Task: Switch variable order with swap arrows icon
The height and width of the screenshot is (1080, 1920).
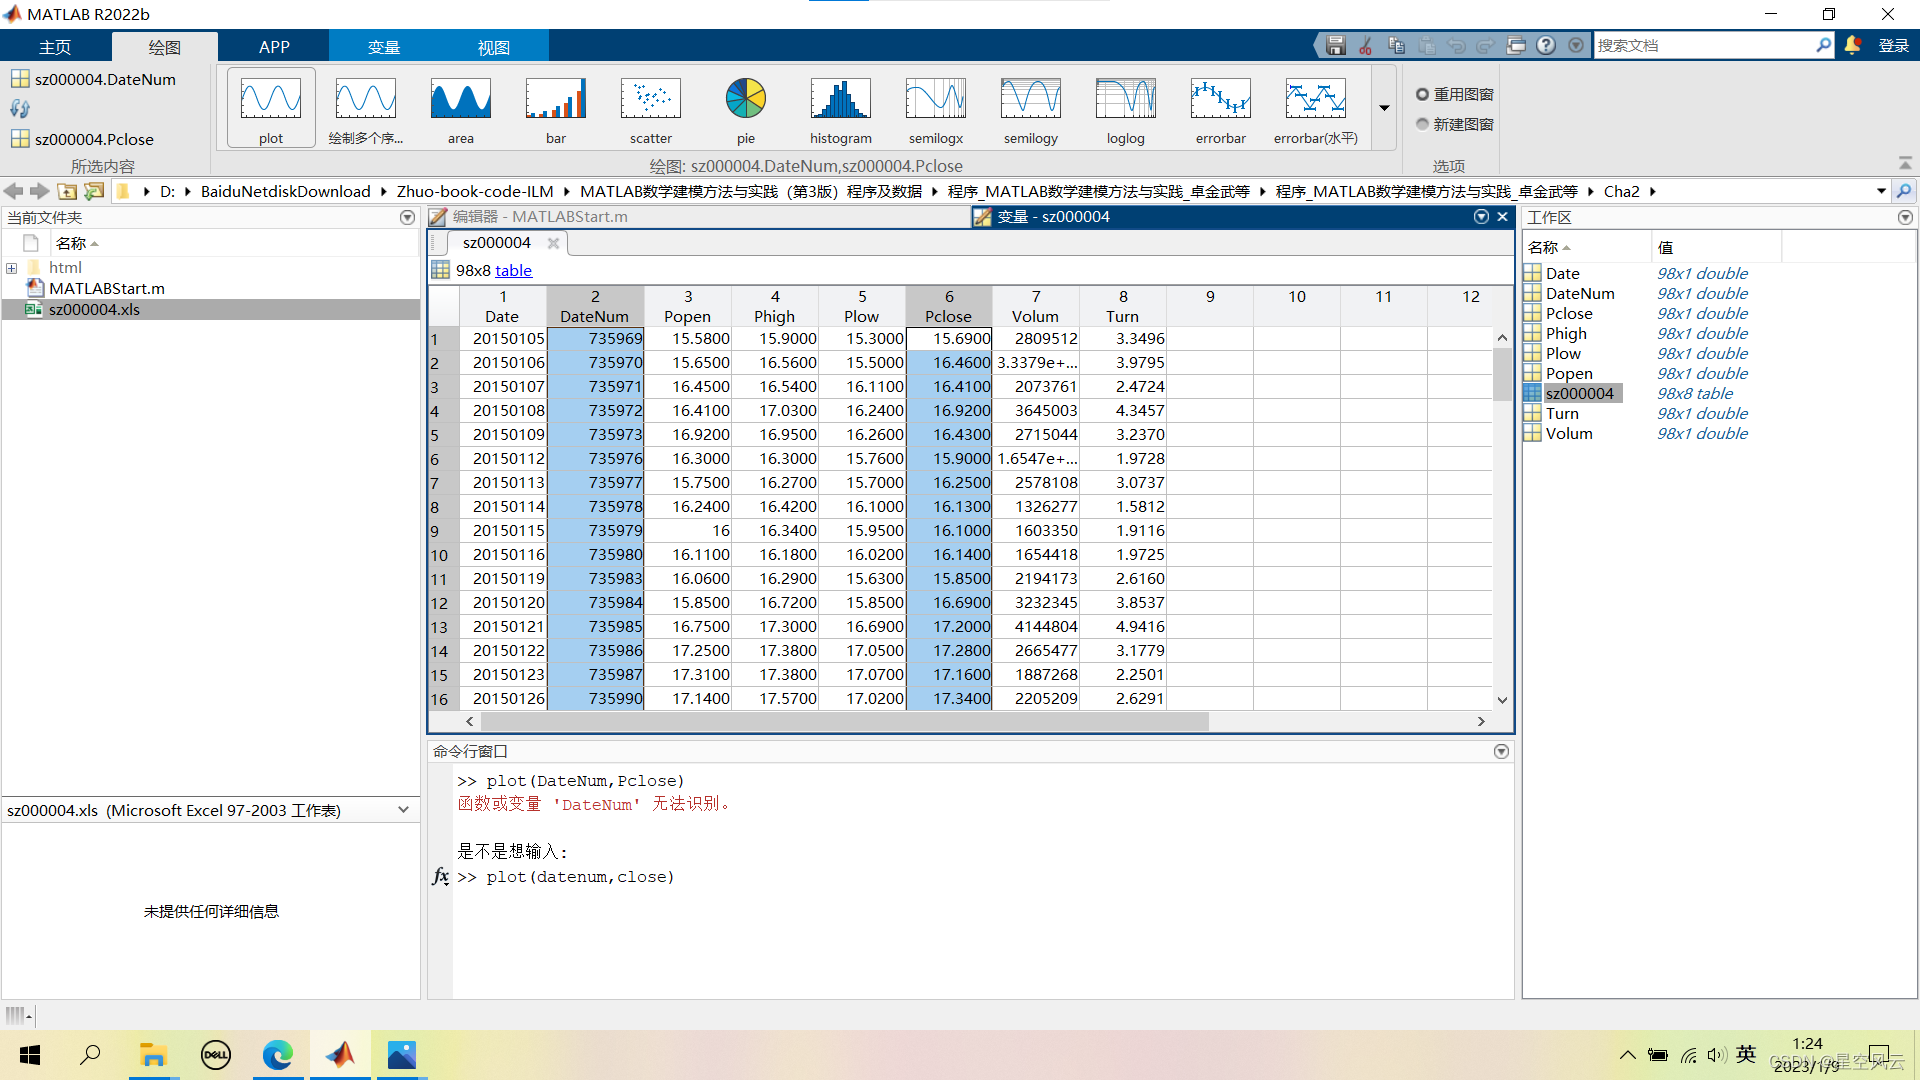Action: (20, 109)
